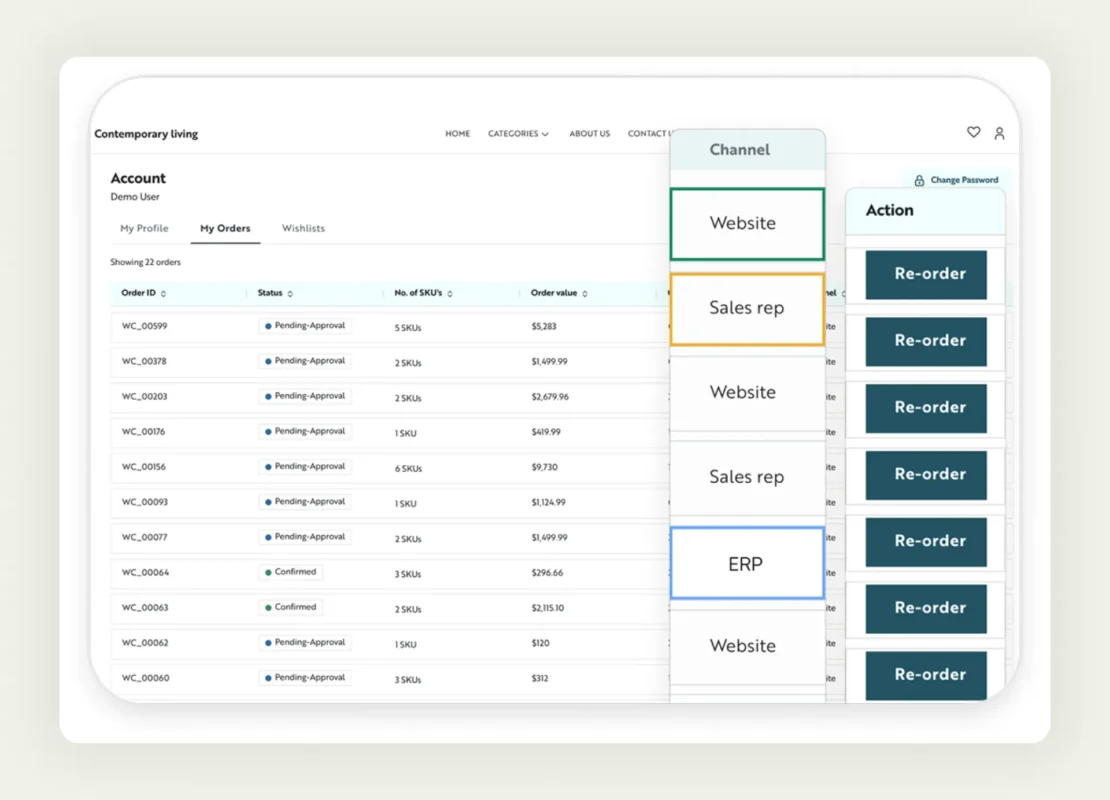
Task: Select the Sales rep channel option
Action: point(746,308)
